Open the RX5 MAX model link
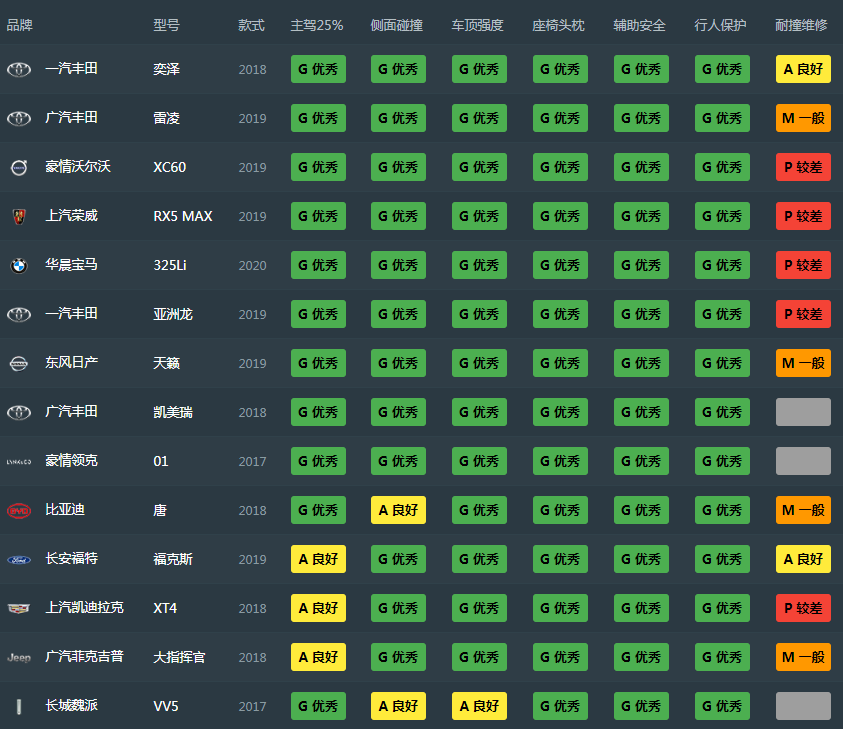 pyautogui.click(x=182, y=216)
